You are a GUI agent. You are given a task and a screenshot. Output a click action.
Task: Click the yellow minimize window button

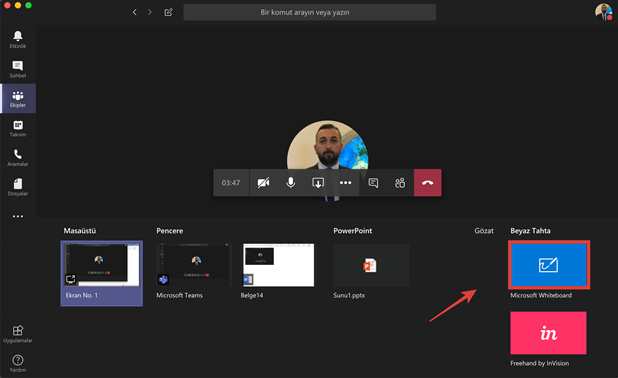point(18,5)
